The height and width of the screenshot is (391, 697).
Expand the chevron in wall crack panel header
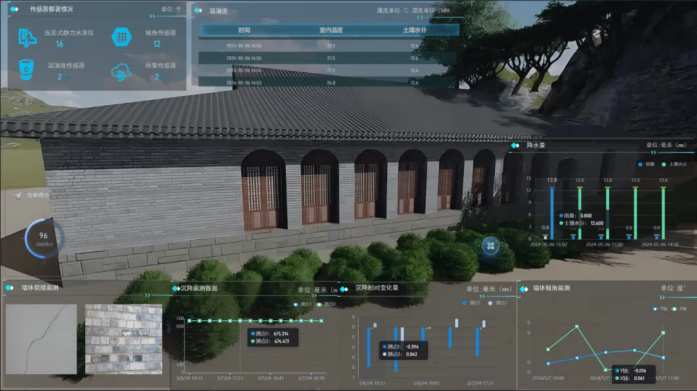tap(147, 295)
